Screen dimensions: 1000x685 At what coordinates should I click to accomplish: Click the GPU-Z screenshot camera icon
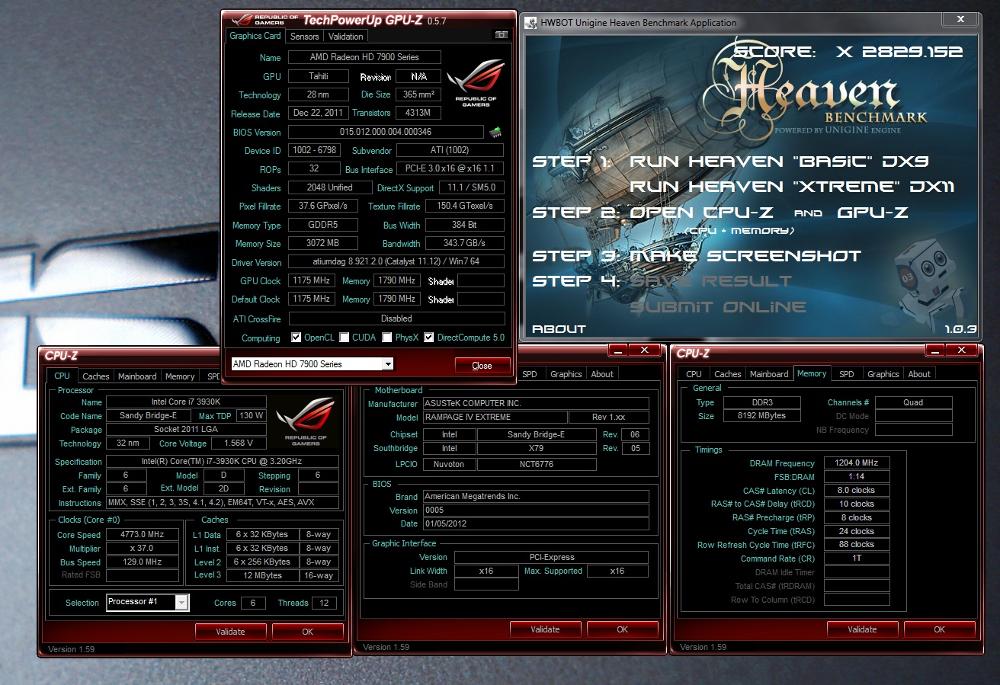tap(501, 35)
